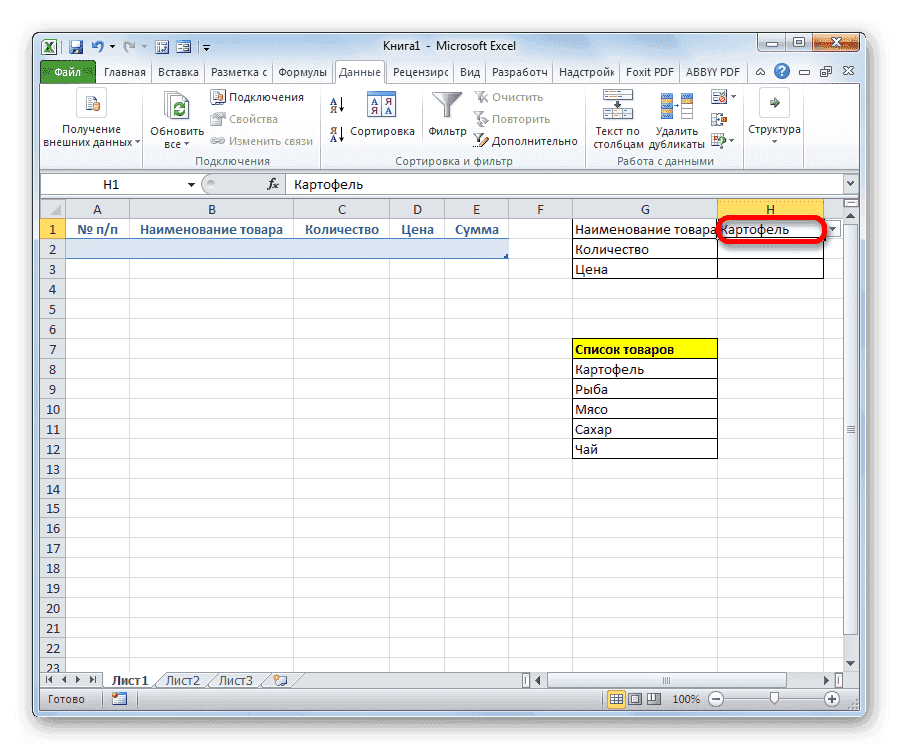The height and width of the screenshot is (750, 899).
Task: Open the Файл menu
Action: click(68, 72)
